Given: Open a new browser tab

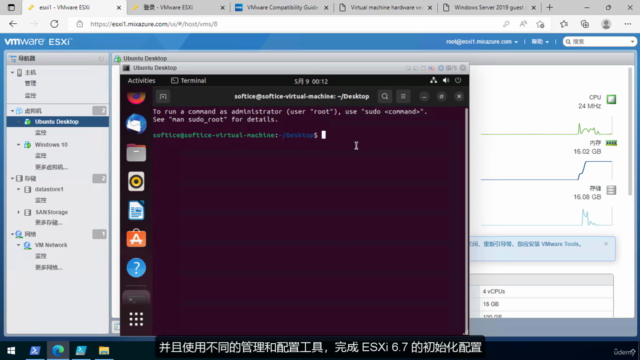Looking at the screenshot, I should [x=549, y=7].
